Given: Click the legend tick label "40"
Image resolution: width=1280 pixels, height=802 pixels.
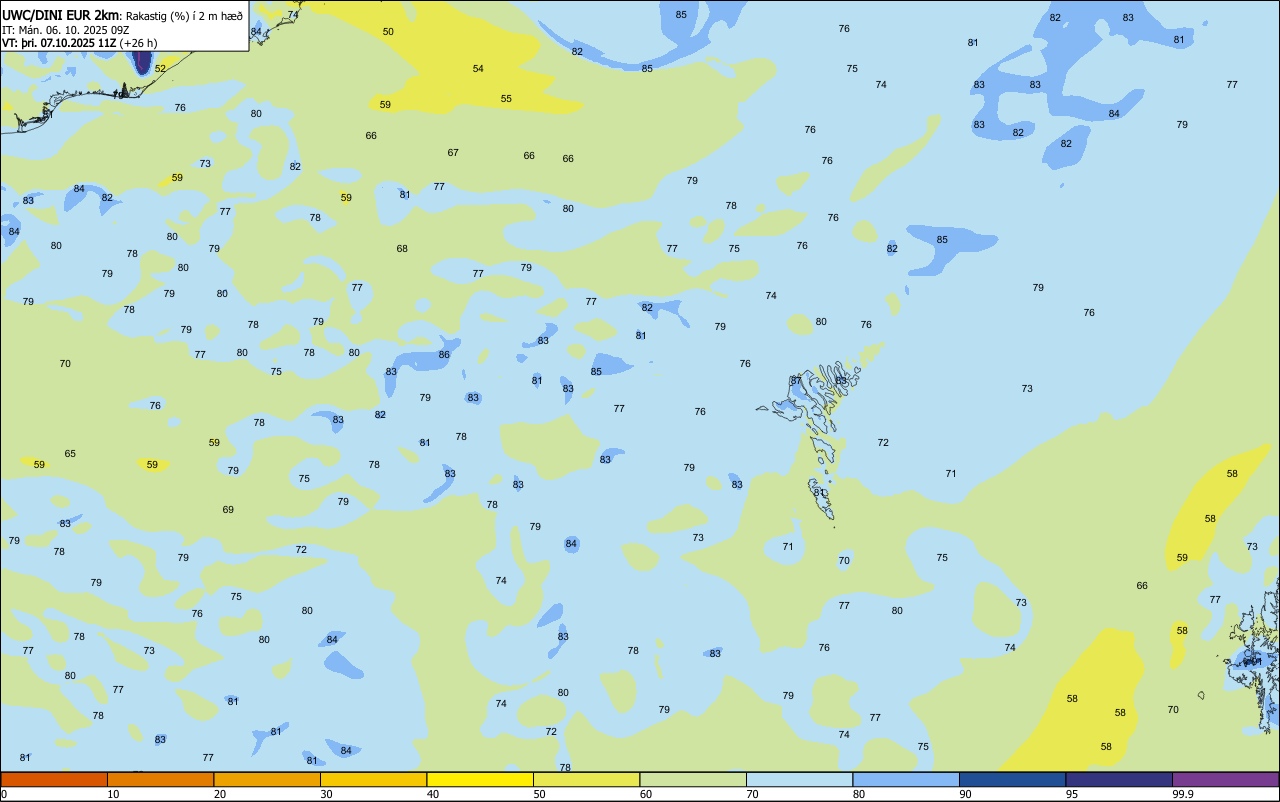Looking at the screenshot, I should pyautogui.click(x=433, y=794).
